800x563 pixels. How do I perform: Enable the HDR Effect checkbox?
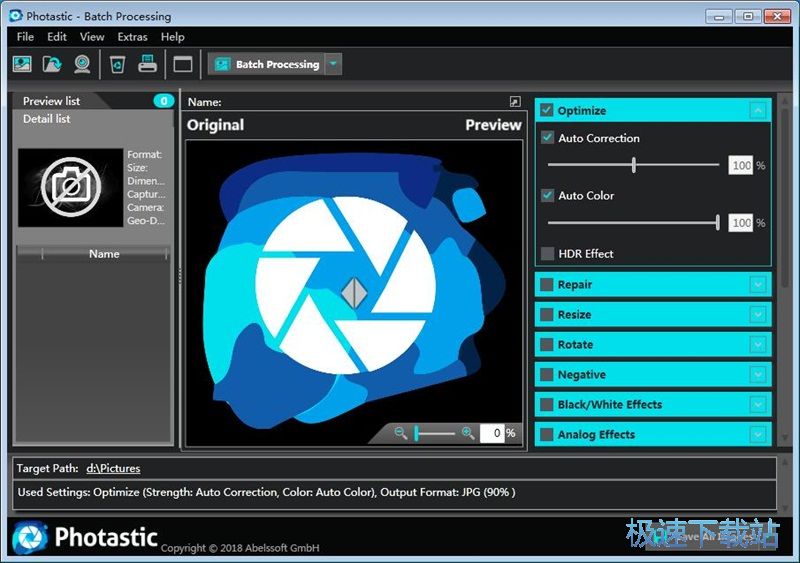(x=547, y=253)
